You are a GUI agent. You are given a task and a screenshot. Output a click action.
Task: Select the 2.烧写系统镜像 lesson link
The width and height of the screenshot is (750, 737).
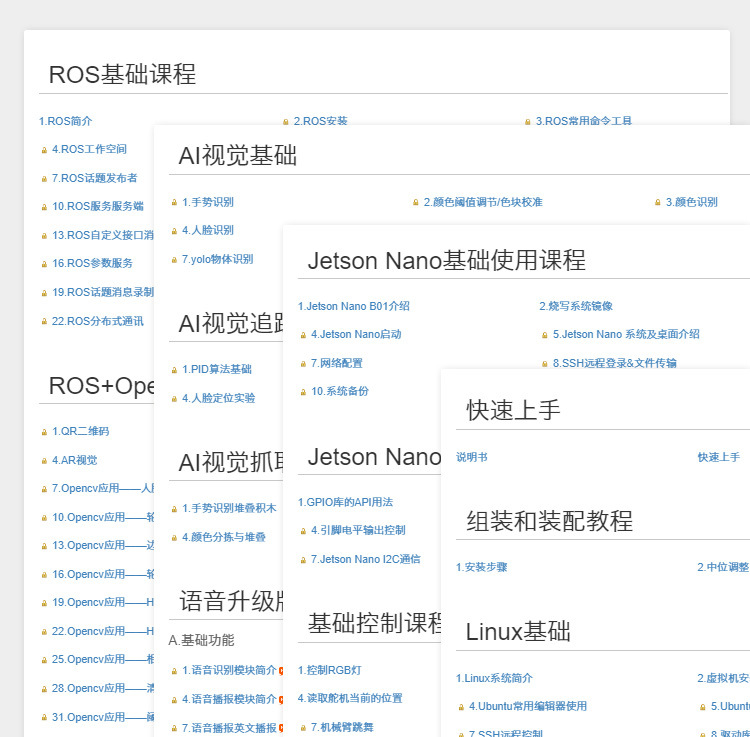tap(576, 306)
